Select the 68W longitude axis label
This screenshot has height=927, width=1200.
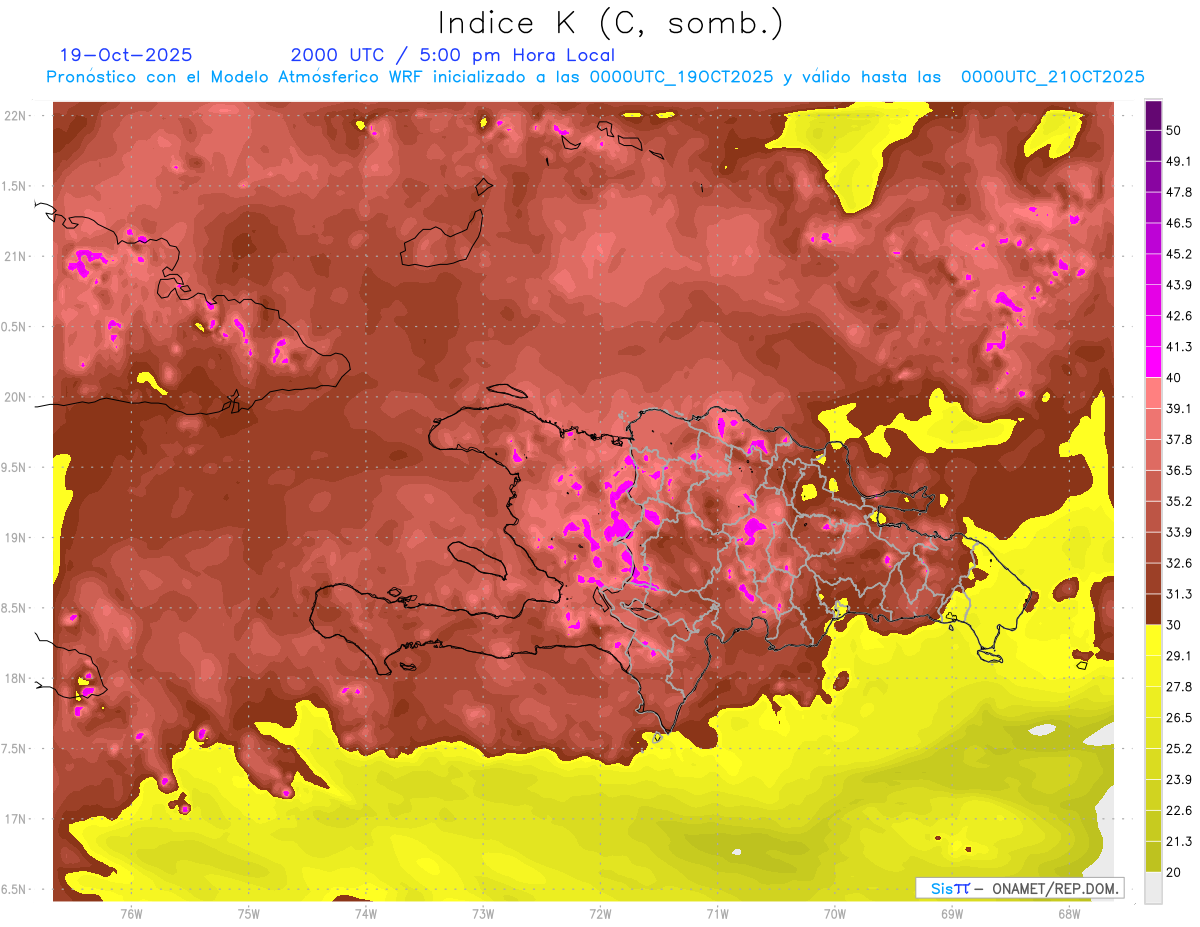pos(1068,913)
